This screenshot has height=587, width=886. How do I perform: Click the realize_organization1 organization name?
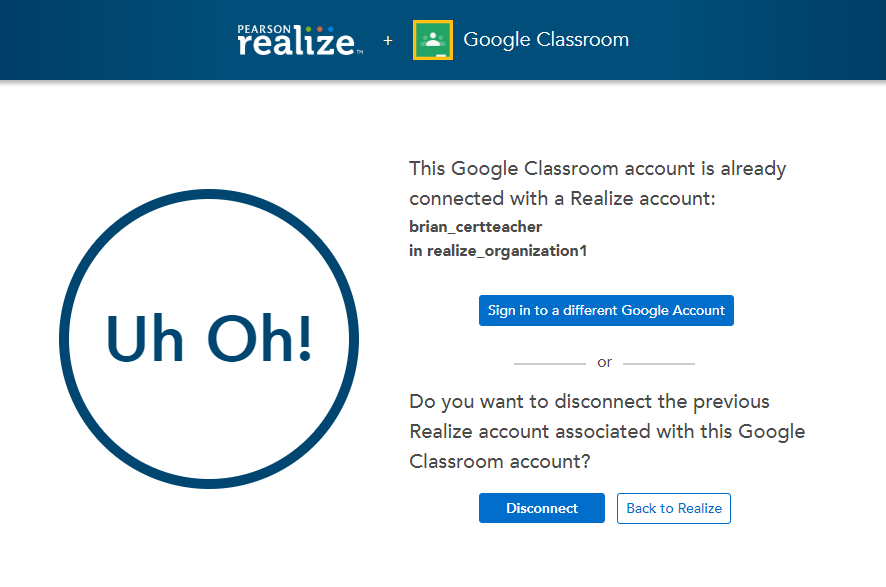pos(506,251)
